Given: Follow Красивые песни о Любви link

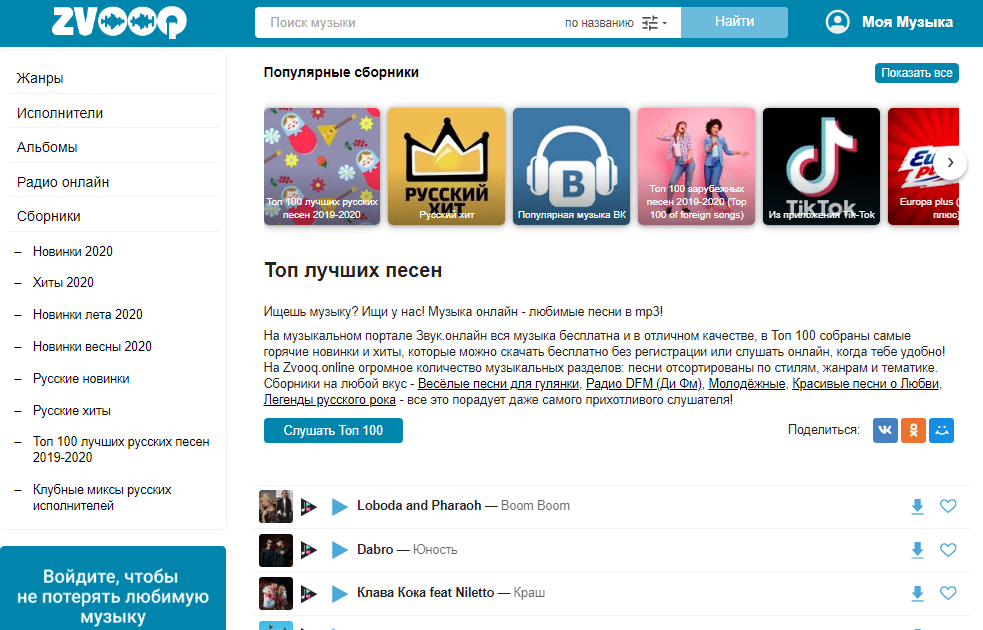Looking at the screenshot, I should [x=866, y=384].
